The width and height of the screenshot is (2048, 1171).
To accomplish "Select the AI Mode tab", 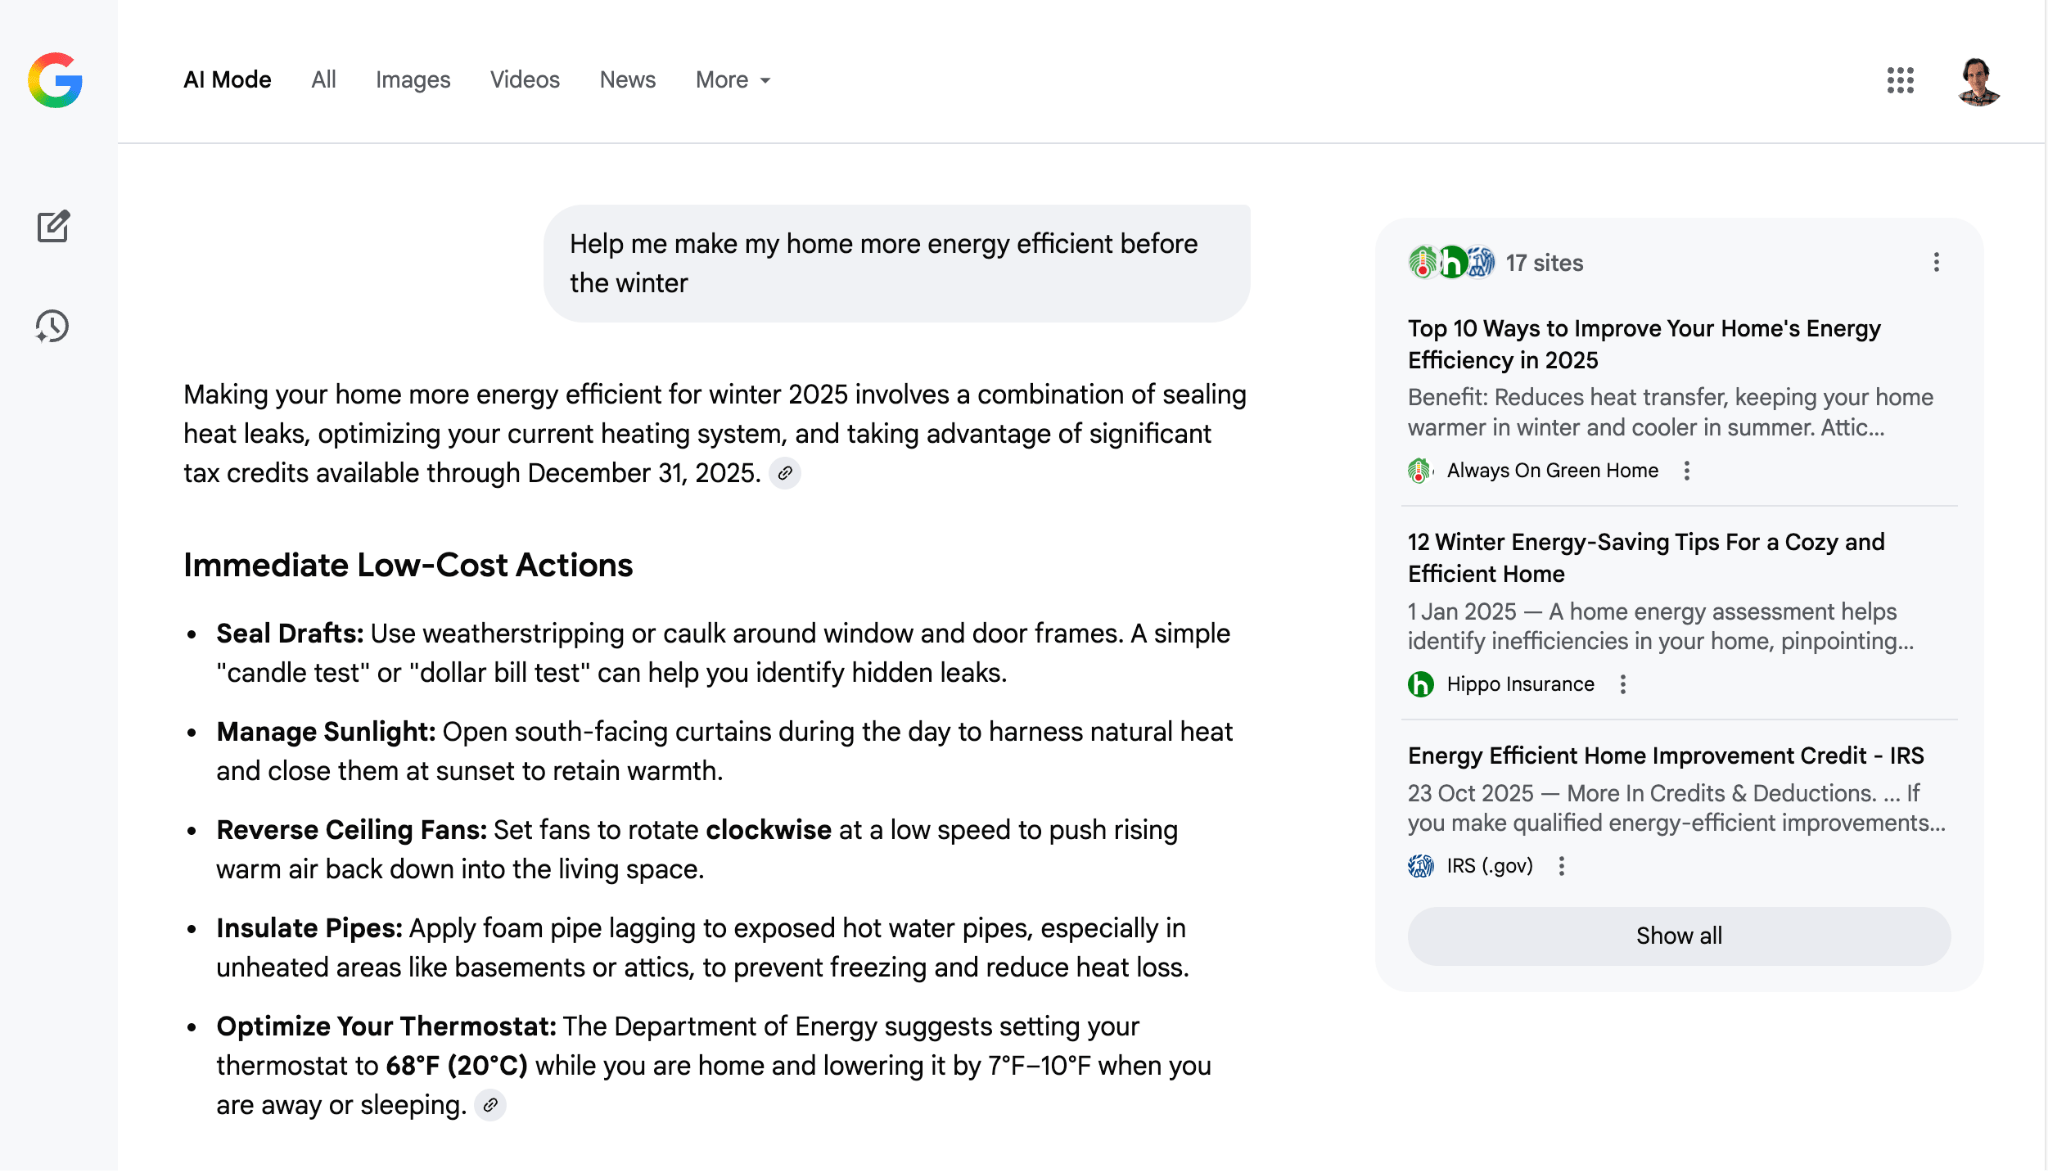I will tap(227, 79).
